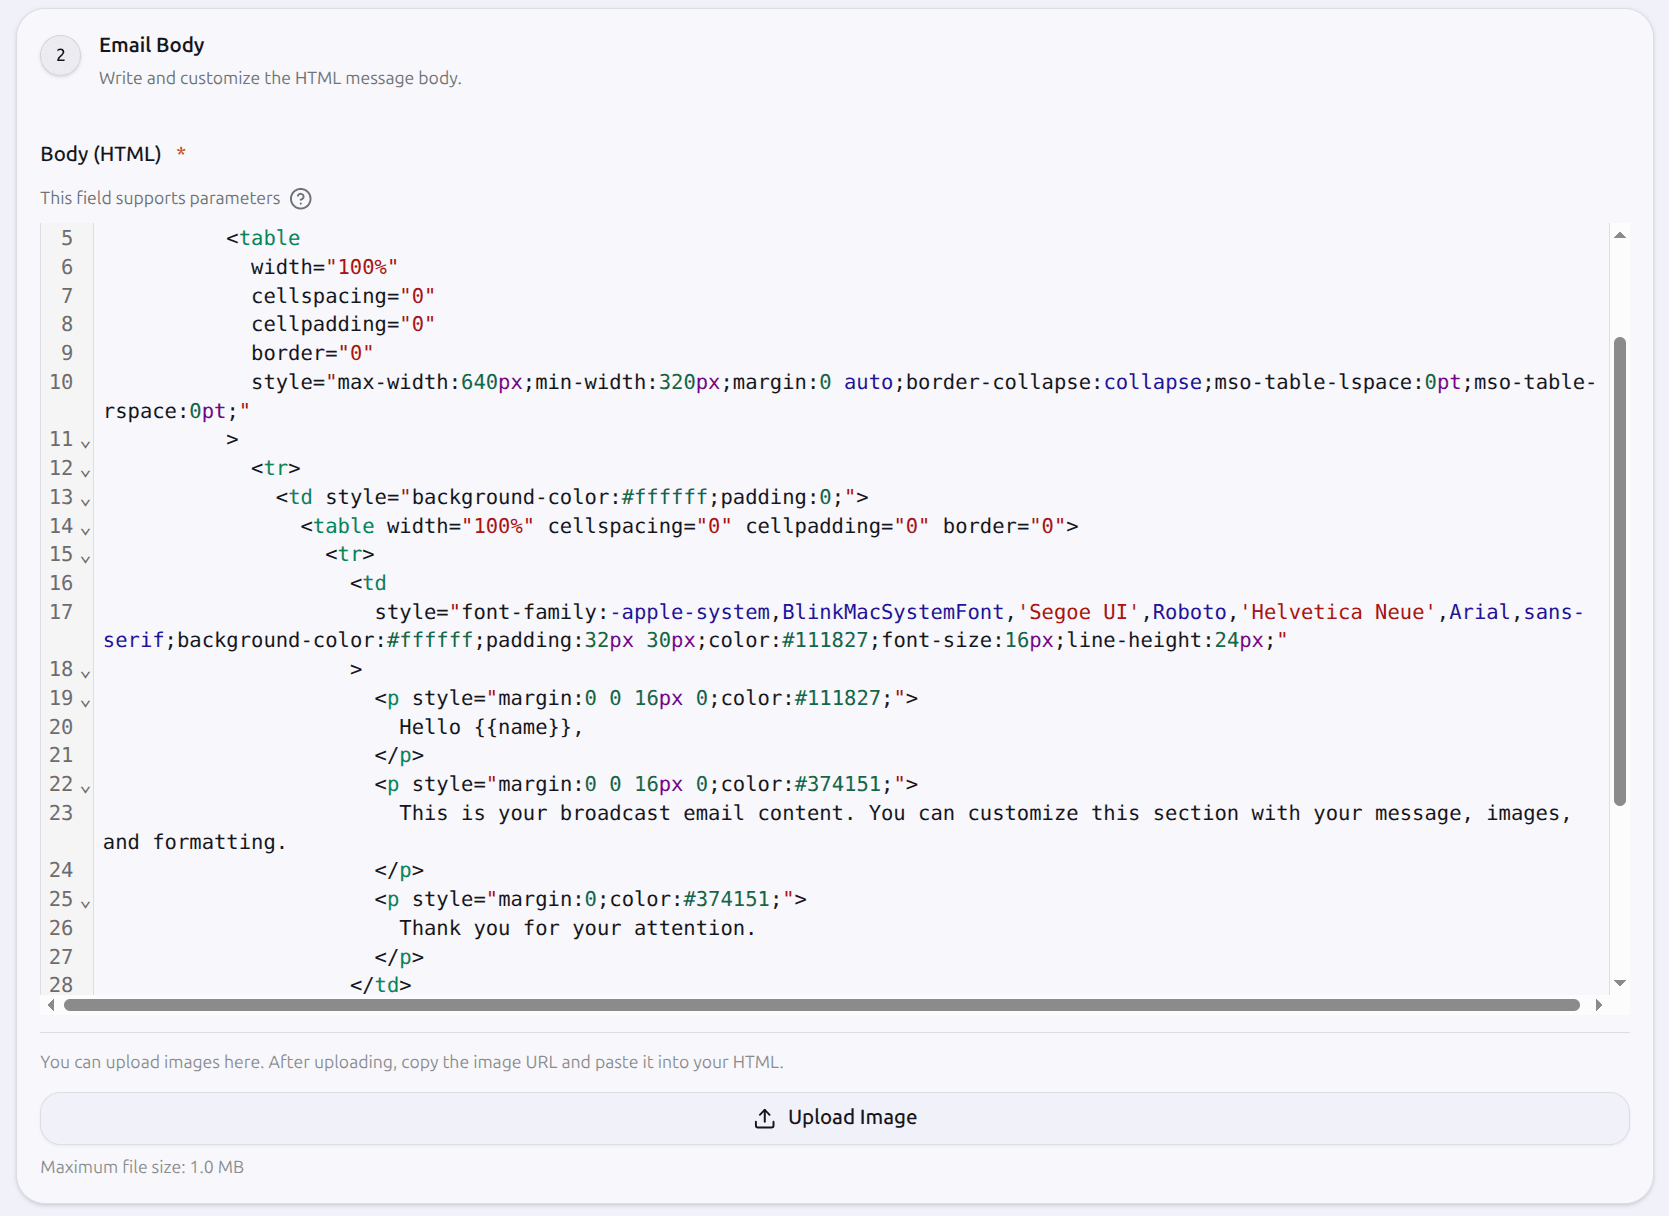This screenshot has height=1216, width=1669.
Task: Click the 'Email Body' heading
Action: coord(152,45)
